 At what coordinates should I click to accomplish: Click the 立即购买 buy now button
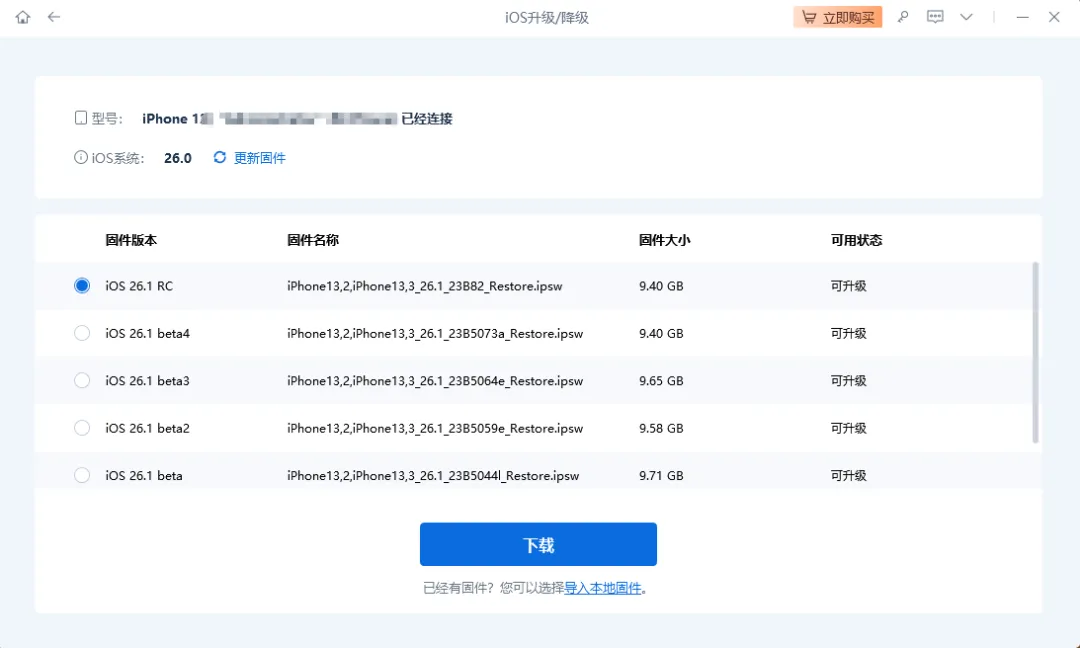coord(838,17)
